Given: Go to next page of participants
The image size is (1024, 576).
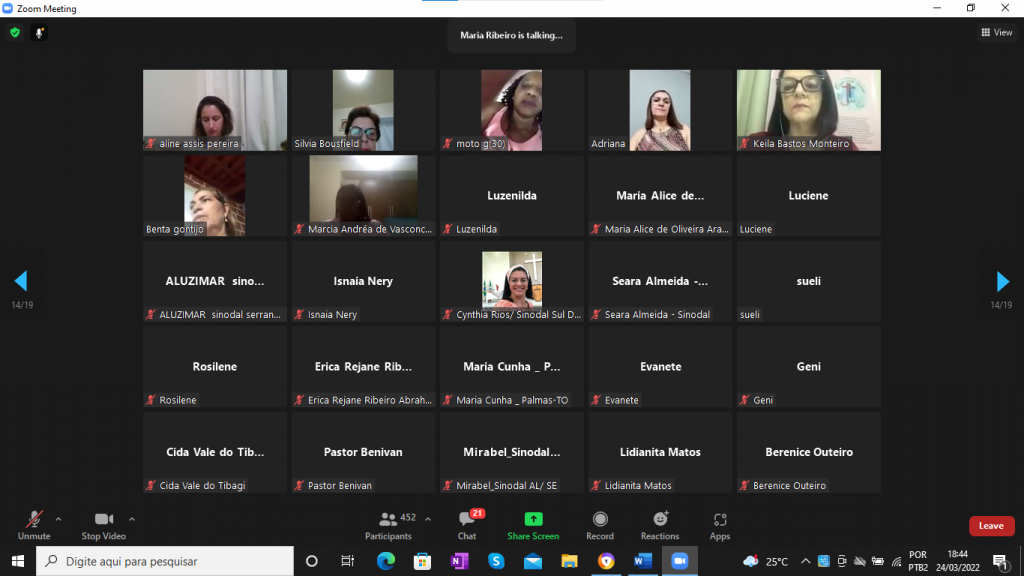Looking at the screenshot, I should [x=1002, y=281].
